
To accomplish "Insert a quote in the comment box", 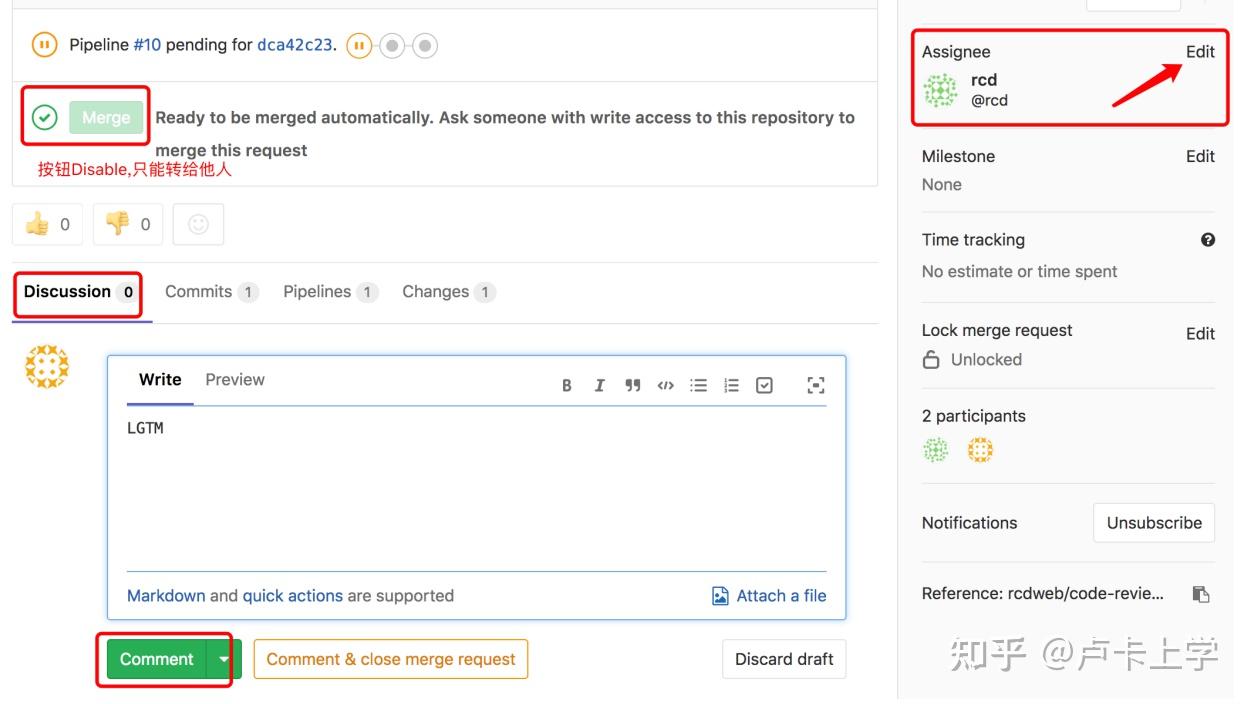I will (632, 385).
